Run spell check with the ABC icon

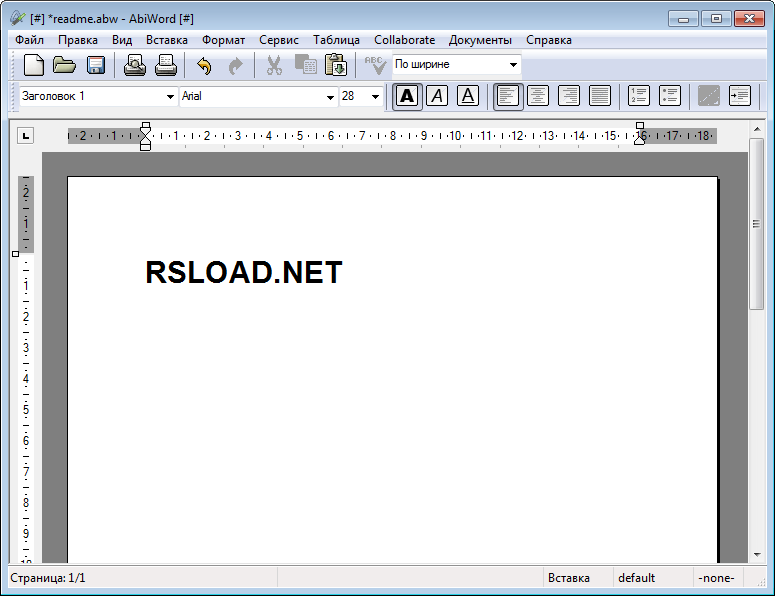(x=375, y=65)
